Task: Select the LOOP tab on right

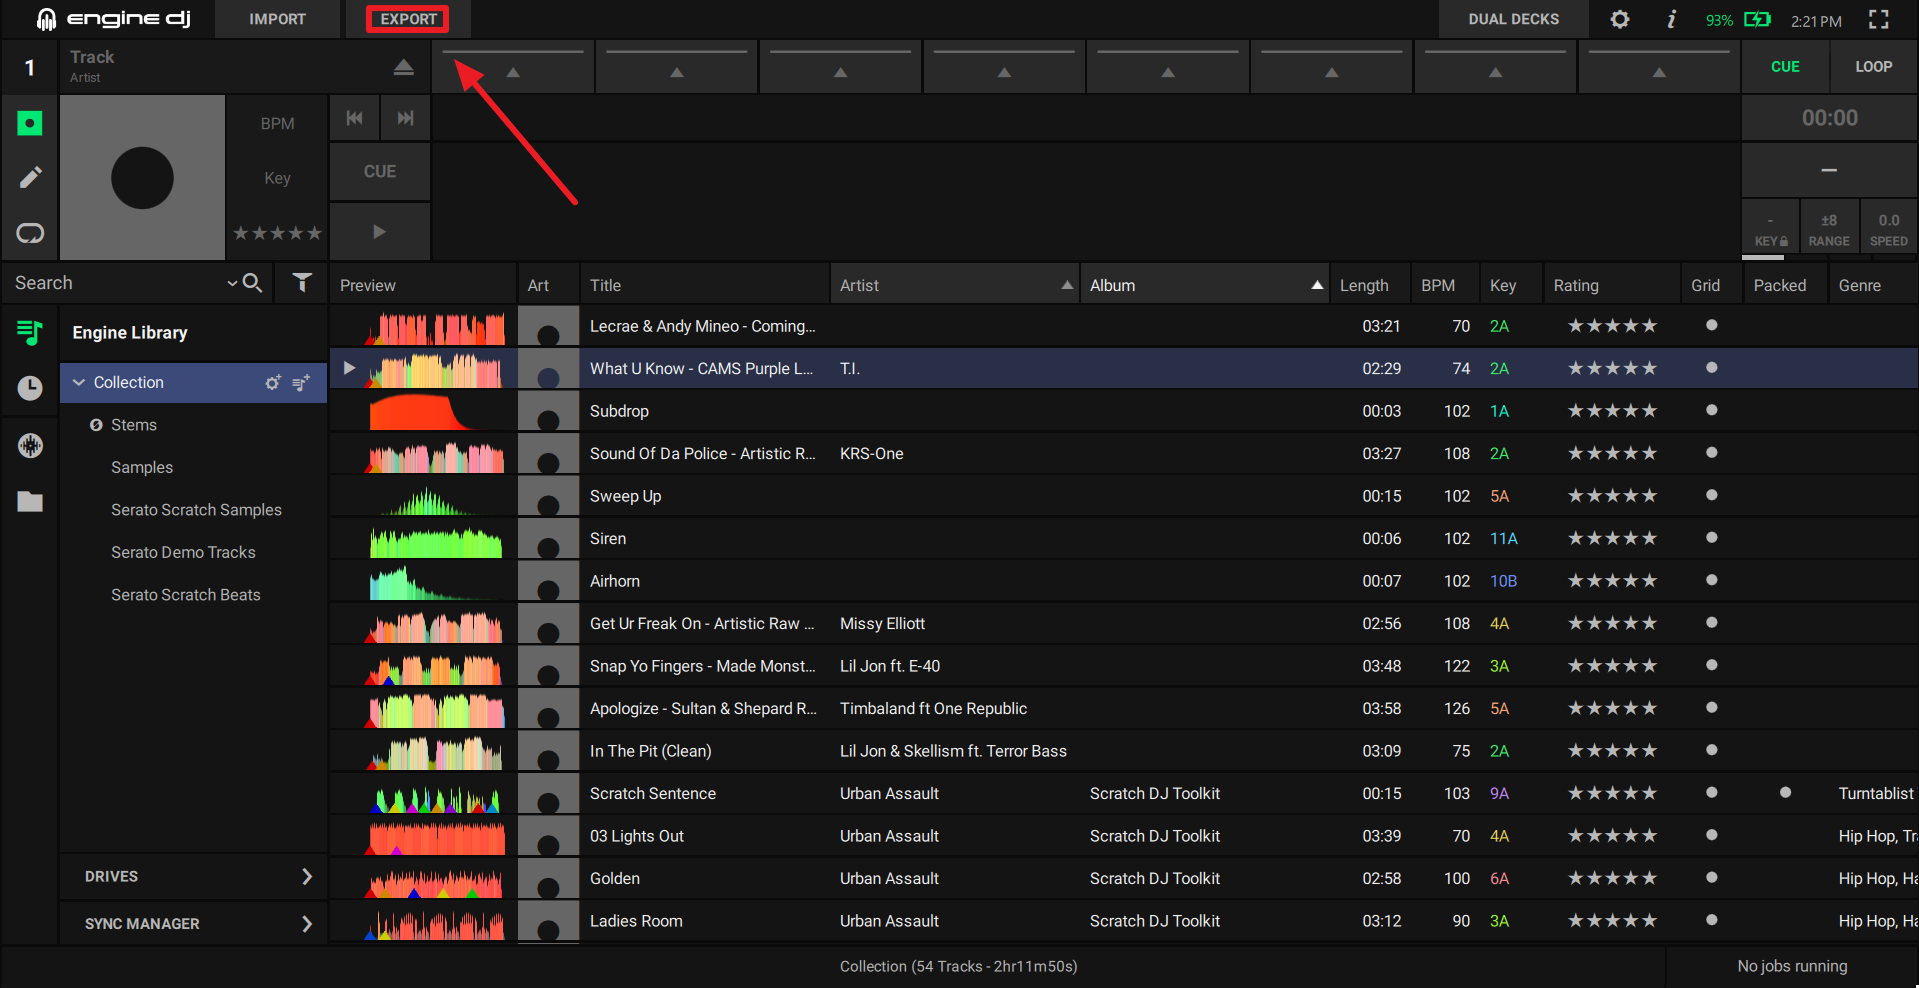Action: coord(1873,67)
